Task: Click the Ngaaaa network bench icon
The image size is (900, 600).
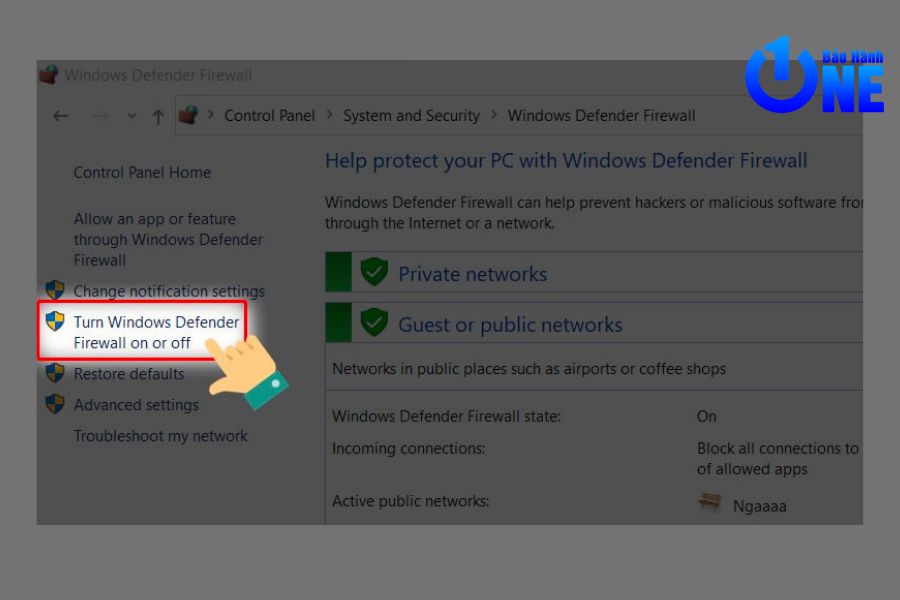Action: coord(710,503)
